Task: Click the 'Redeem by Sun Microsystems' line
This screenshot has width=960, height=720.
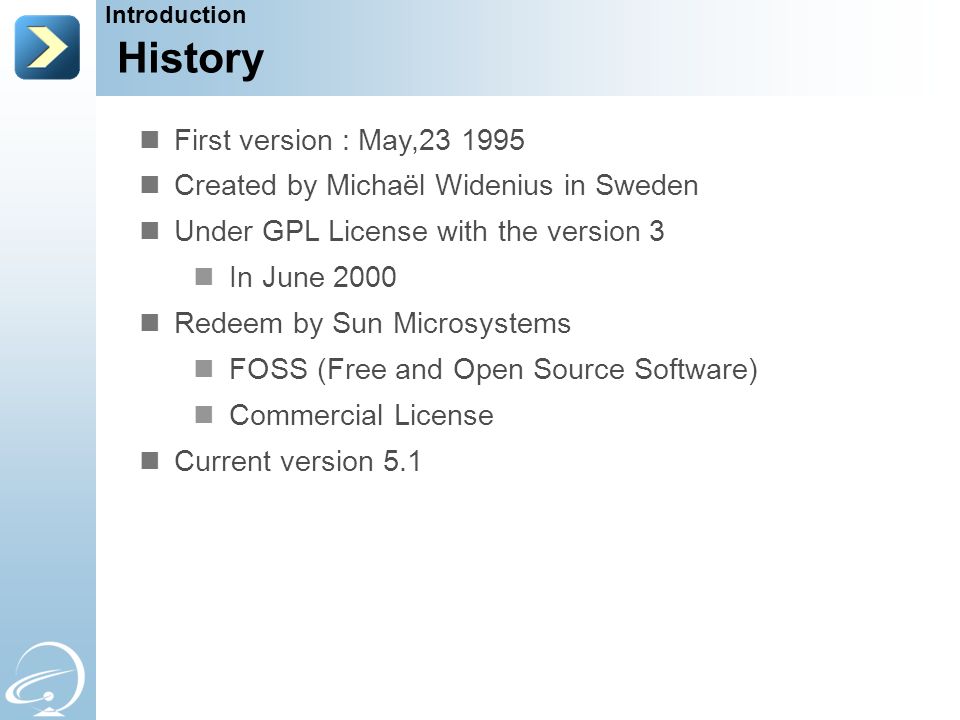Action: pyautogui.click(x=373, y=323)
